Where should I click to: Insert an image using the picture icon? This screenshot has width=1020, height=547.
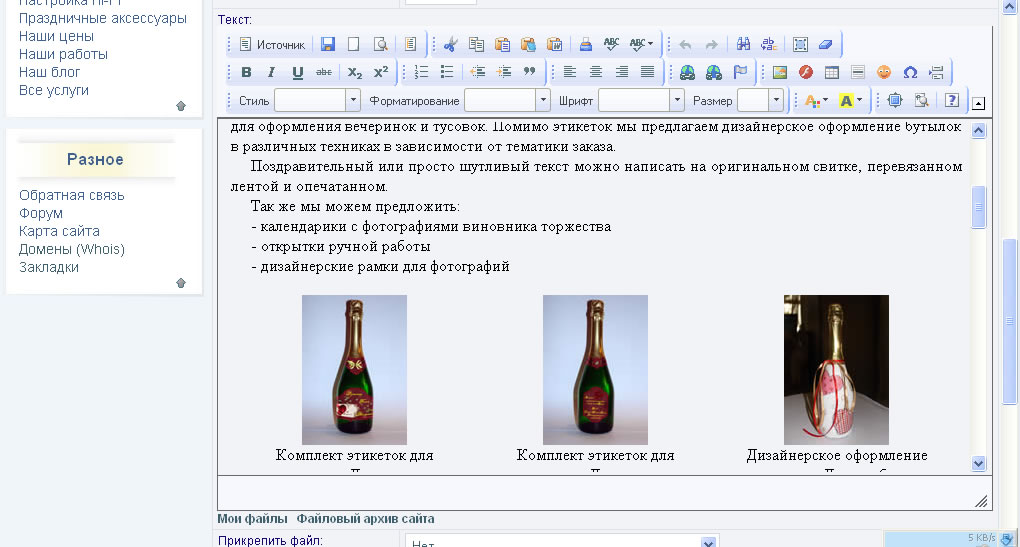780,72
